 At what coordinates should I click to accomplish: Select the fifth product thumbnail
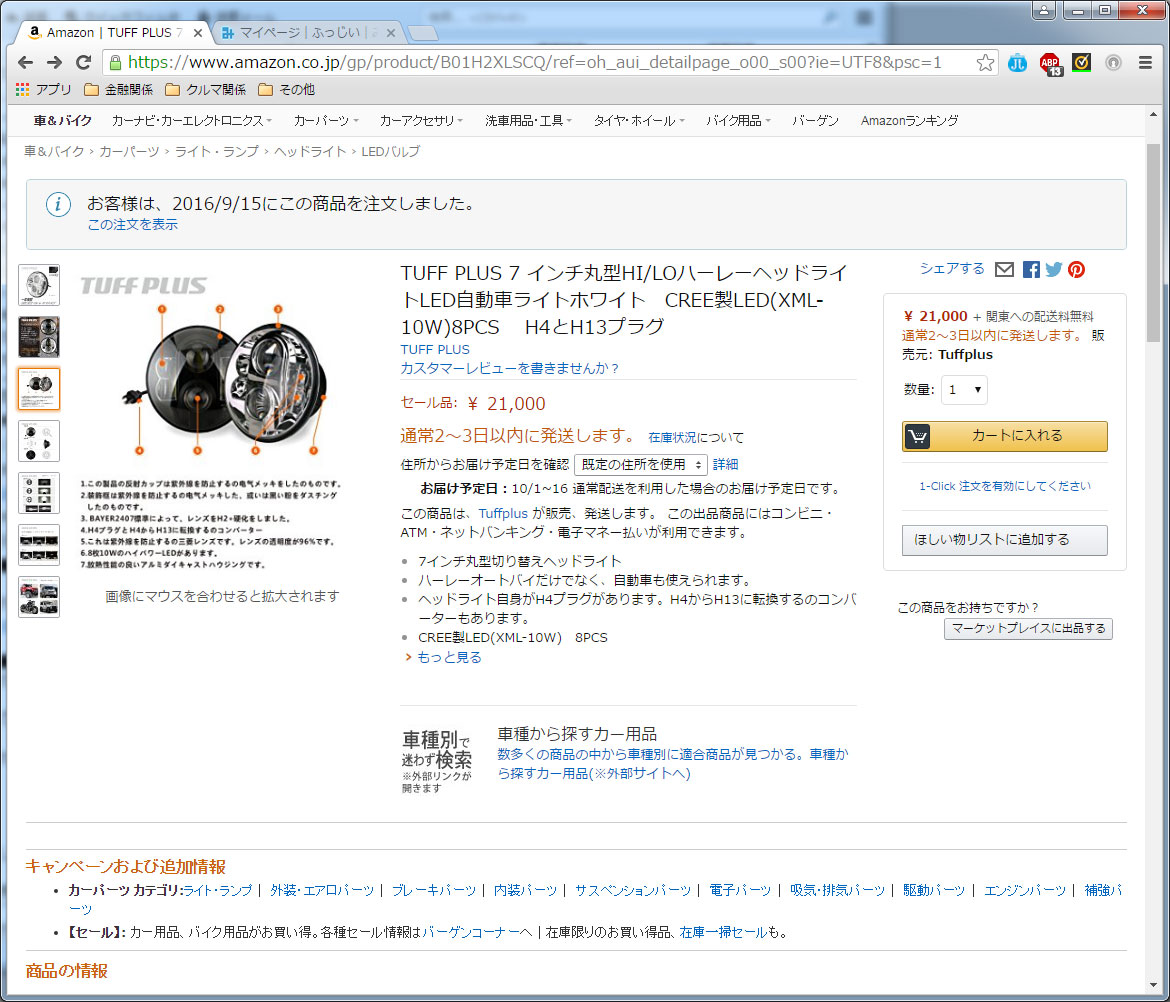pyautogui.click(x=39, y=493)
